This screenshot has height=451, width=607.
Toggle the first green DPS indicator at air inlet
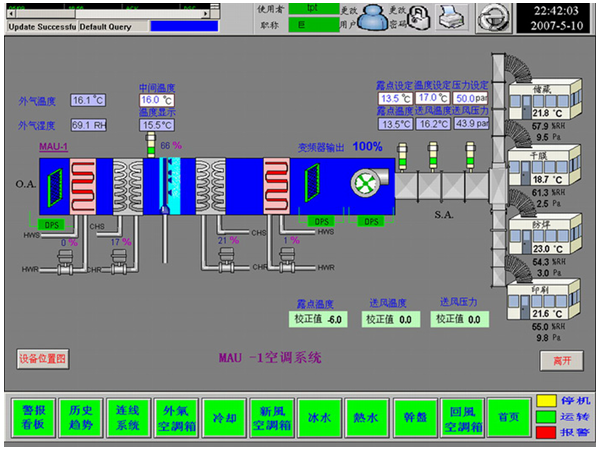pos(53,223)
